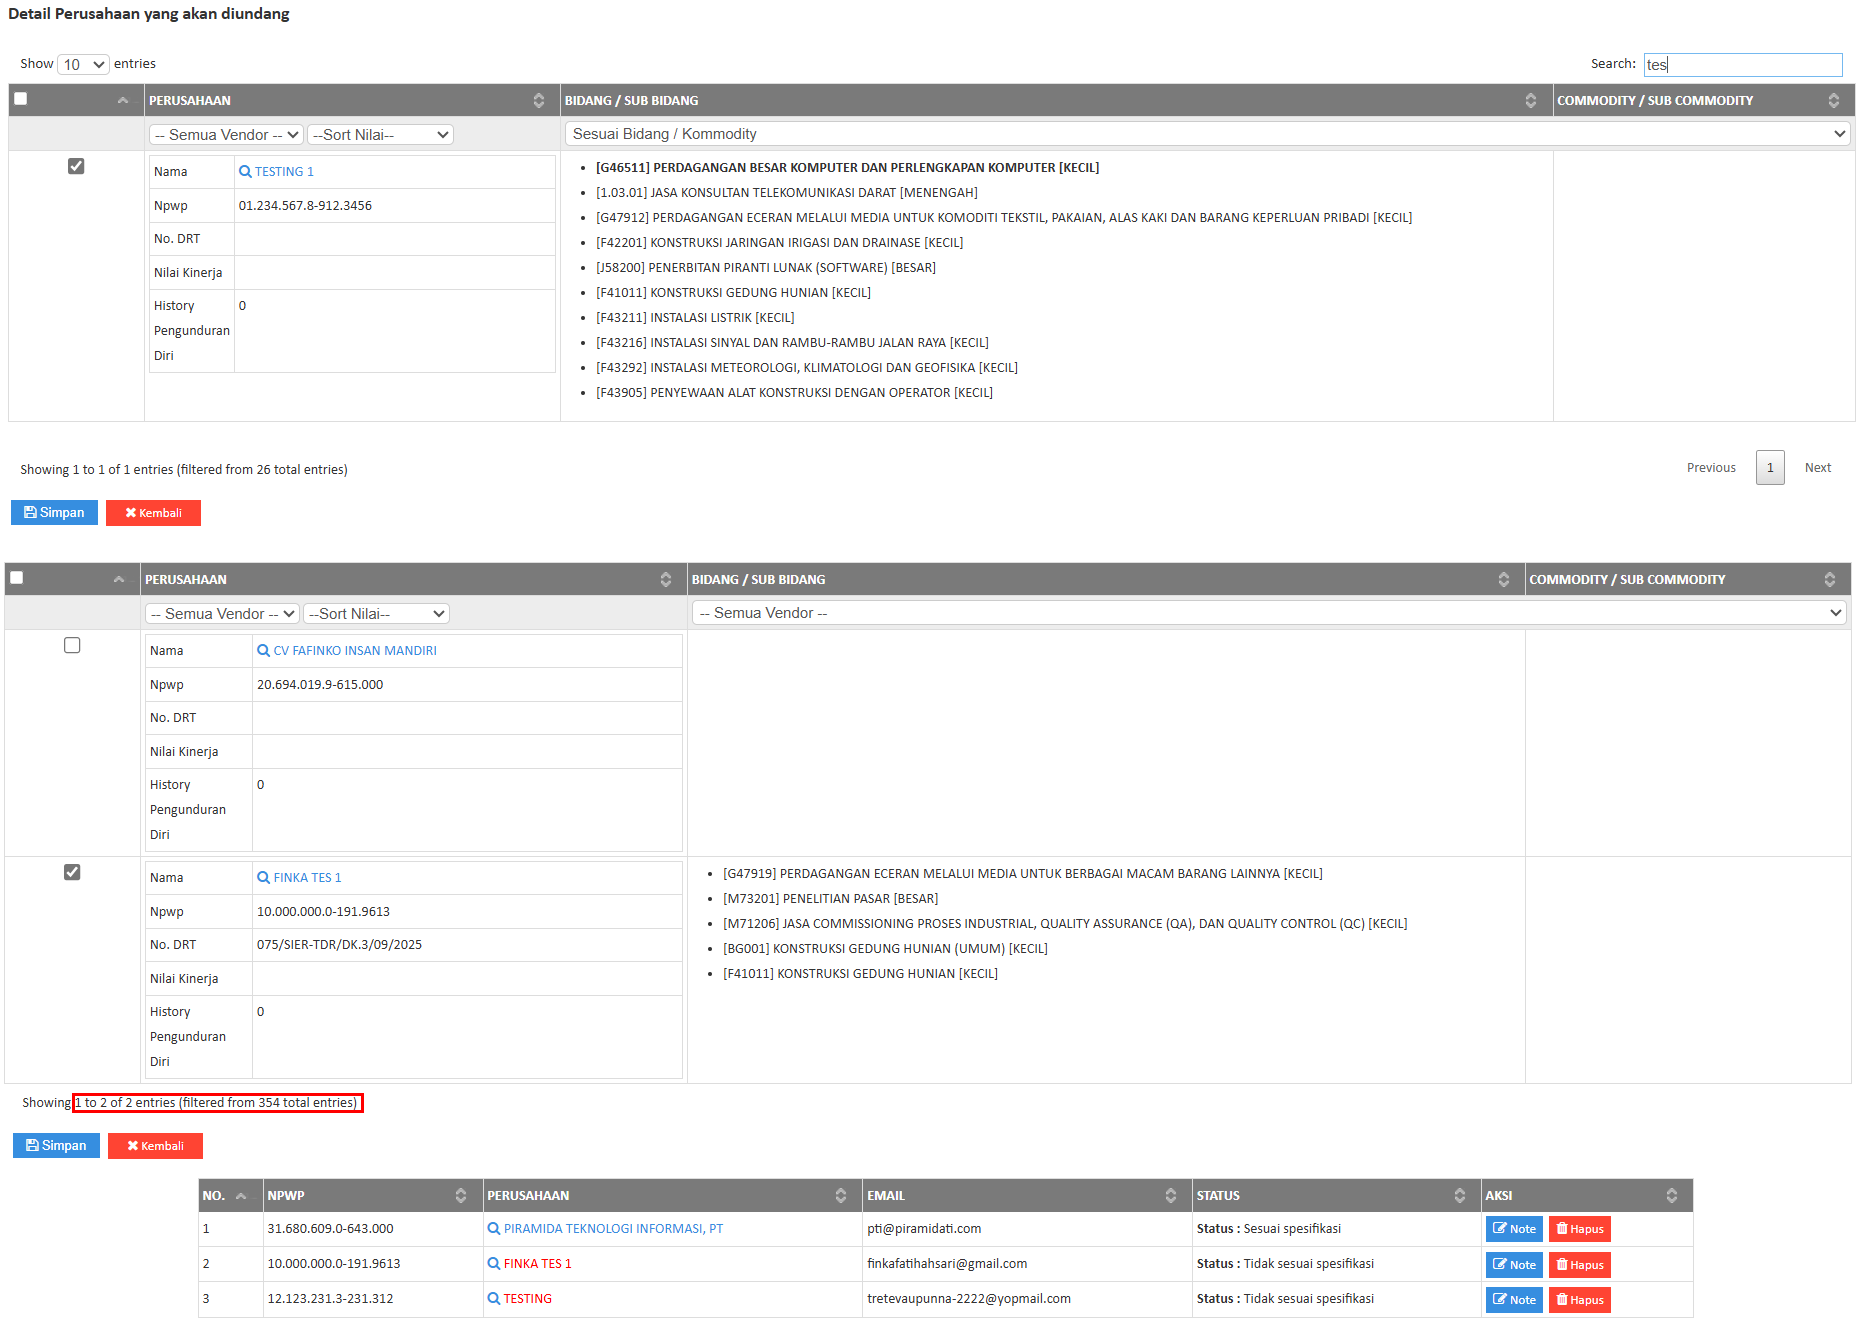Viewport: 1860px width, 1324px height.
Task: Click the upper Simpan button
Action: tap(54, 513)
